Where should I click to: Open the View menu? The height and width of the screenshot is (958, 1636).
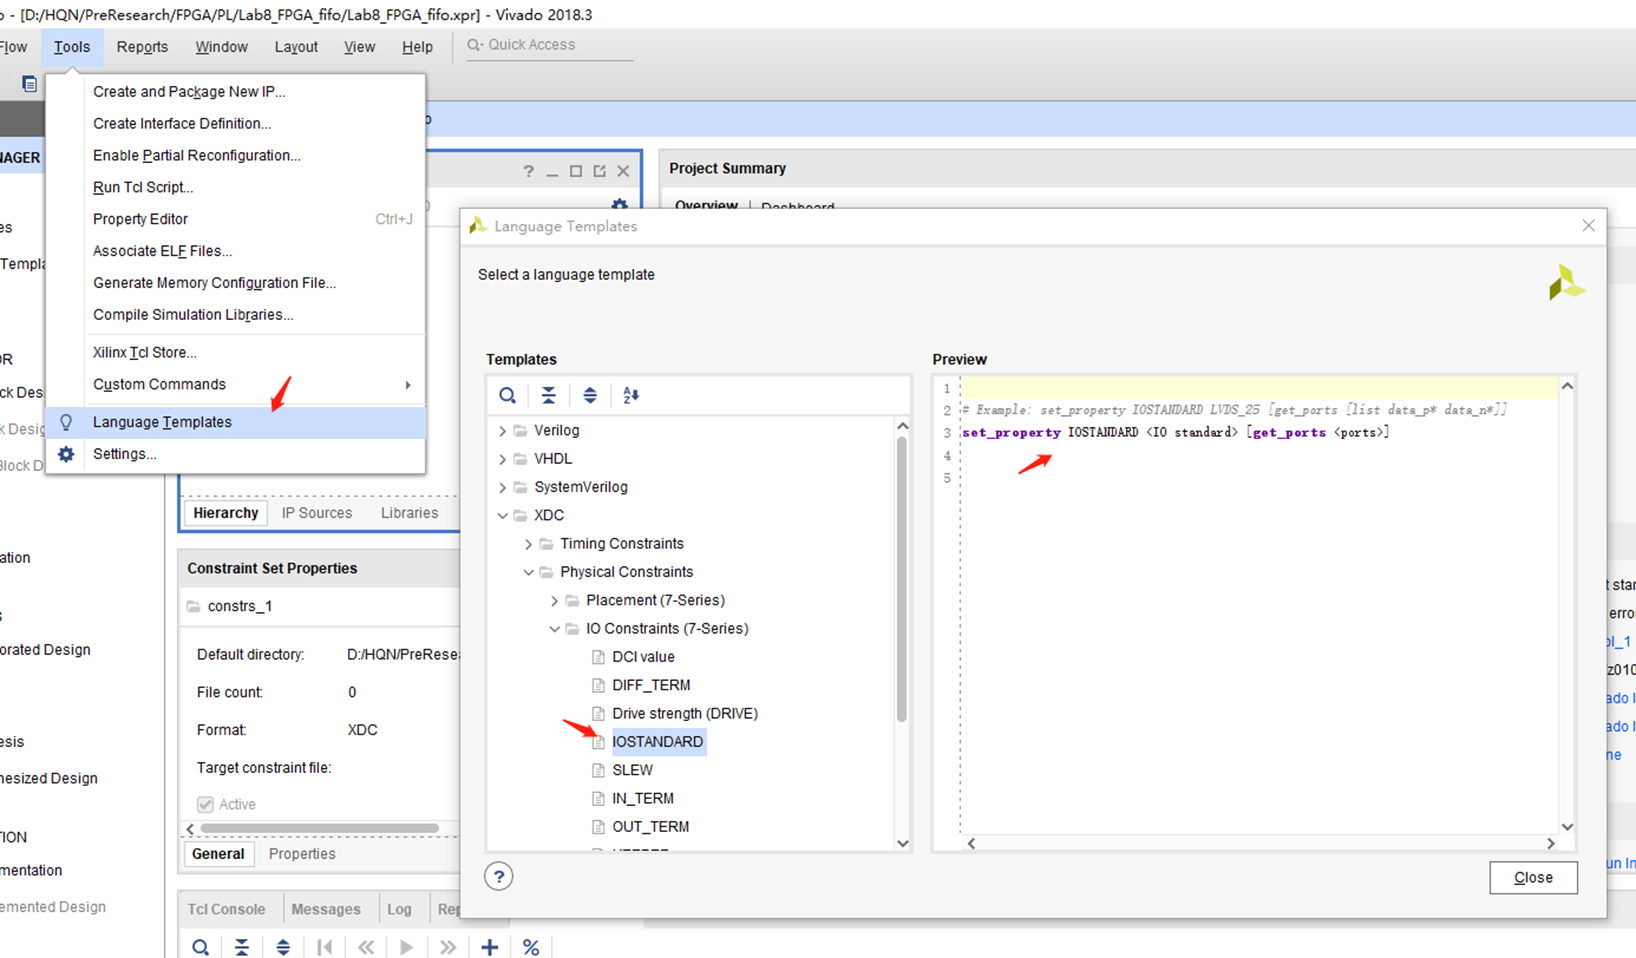click(359, 47)
